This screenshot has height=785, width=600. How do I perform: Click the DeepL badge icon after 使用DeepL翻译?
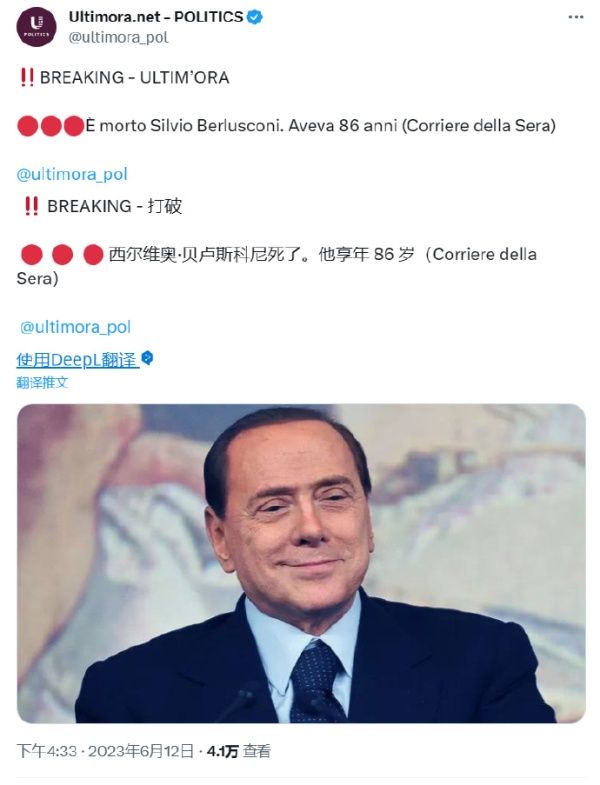[147, 358]
